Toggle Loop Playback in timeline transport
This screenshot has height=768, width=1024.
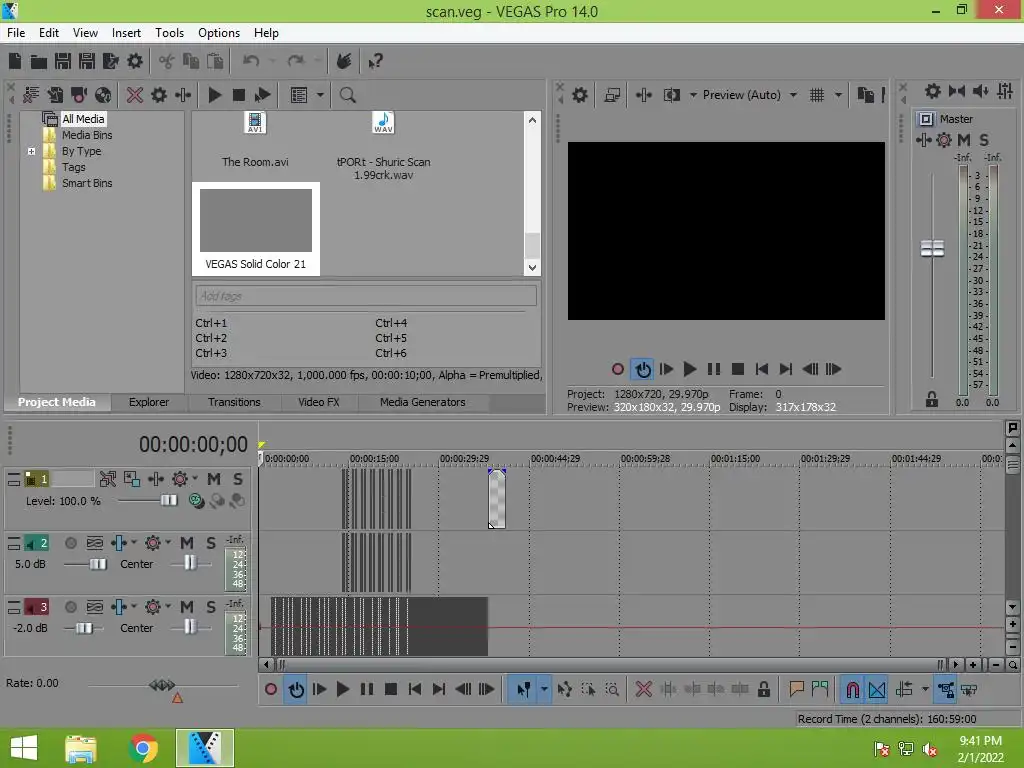296,690
